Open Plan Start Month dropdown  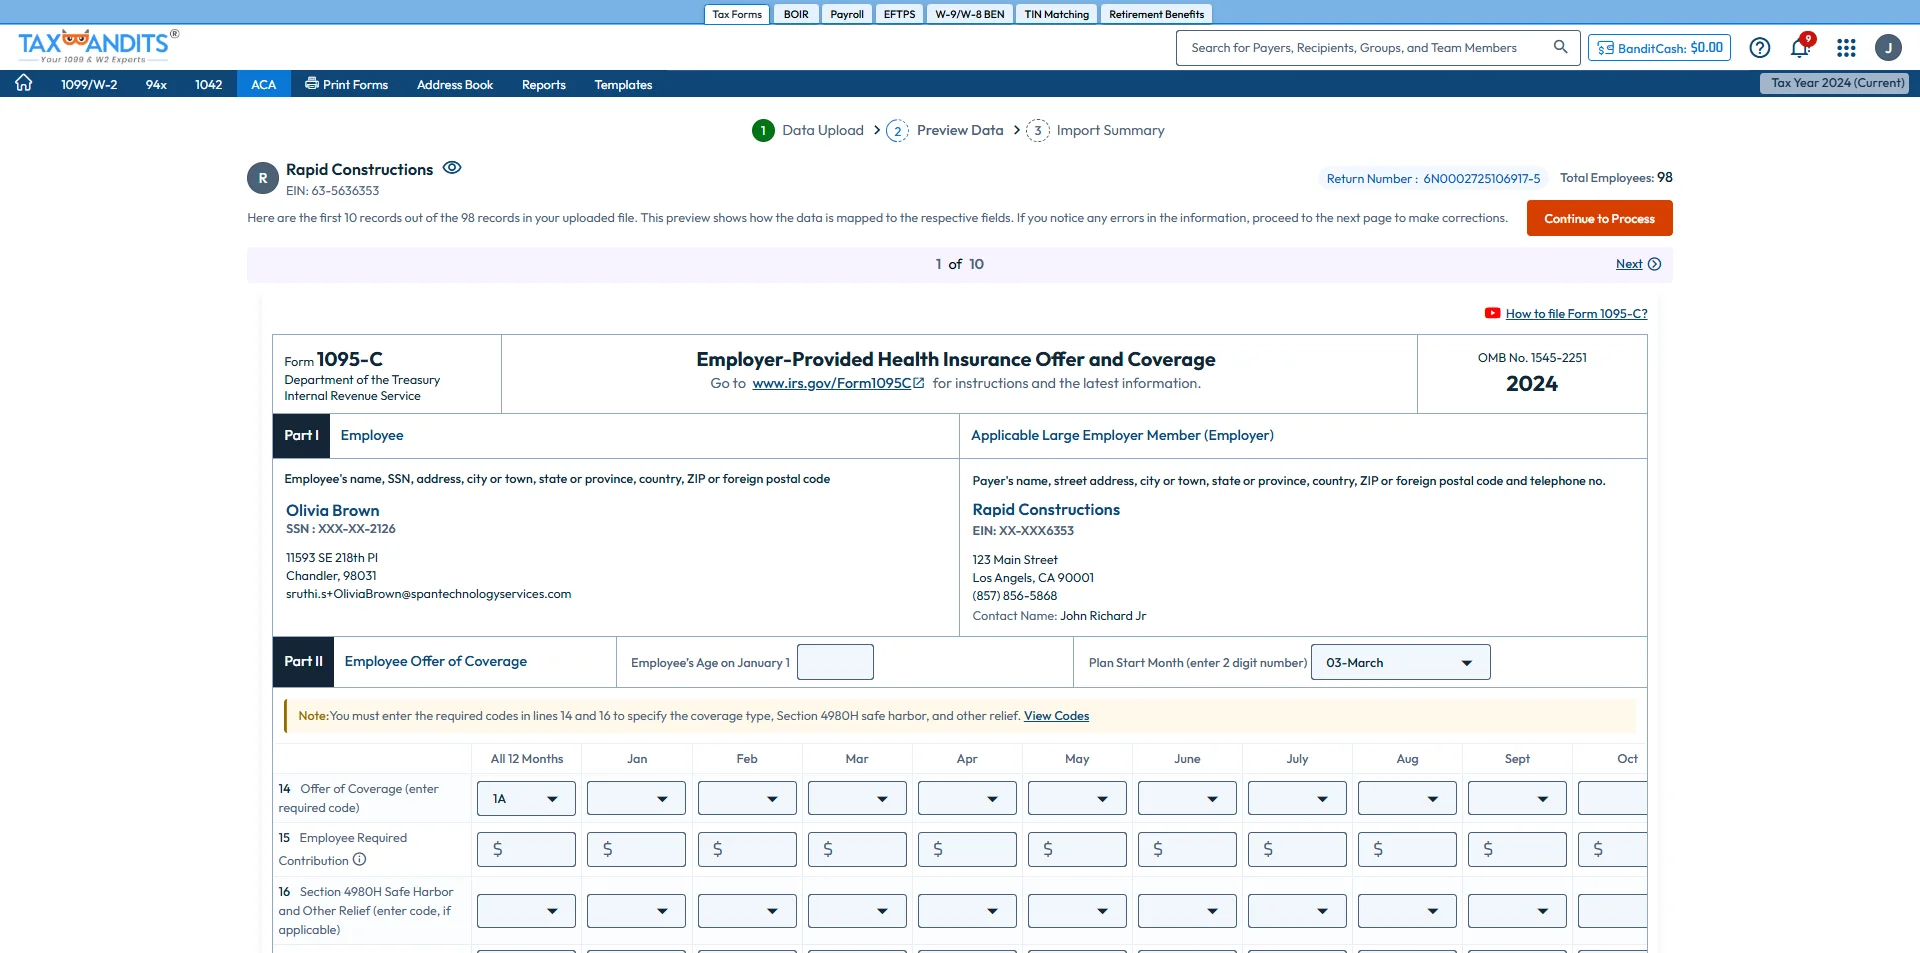click(1400, 662)
